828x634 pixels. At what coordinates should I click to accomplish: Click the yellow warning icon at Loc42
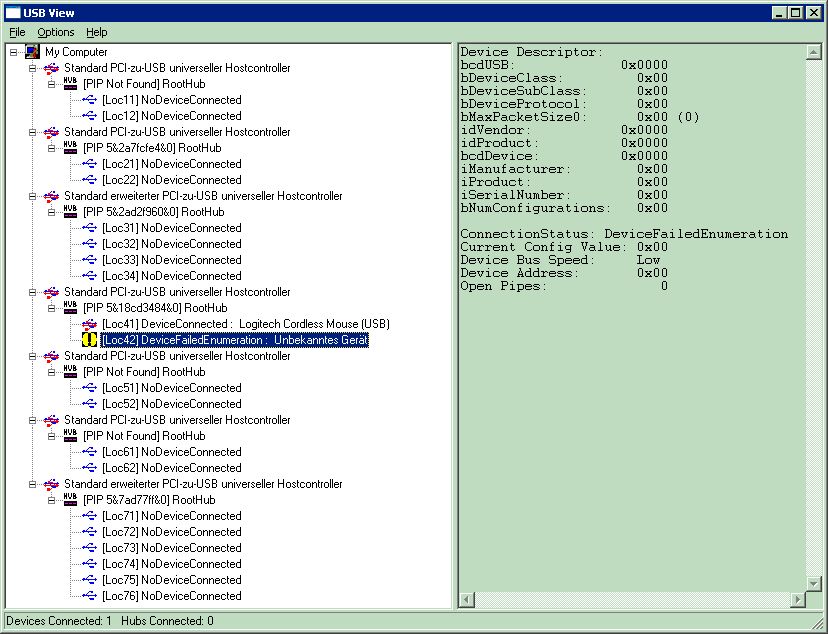(90, 340)
